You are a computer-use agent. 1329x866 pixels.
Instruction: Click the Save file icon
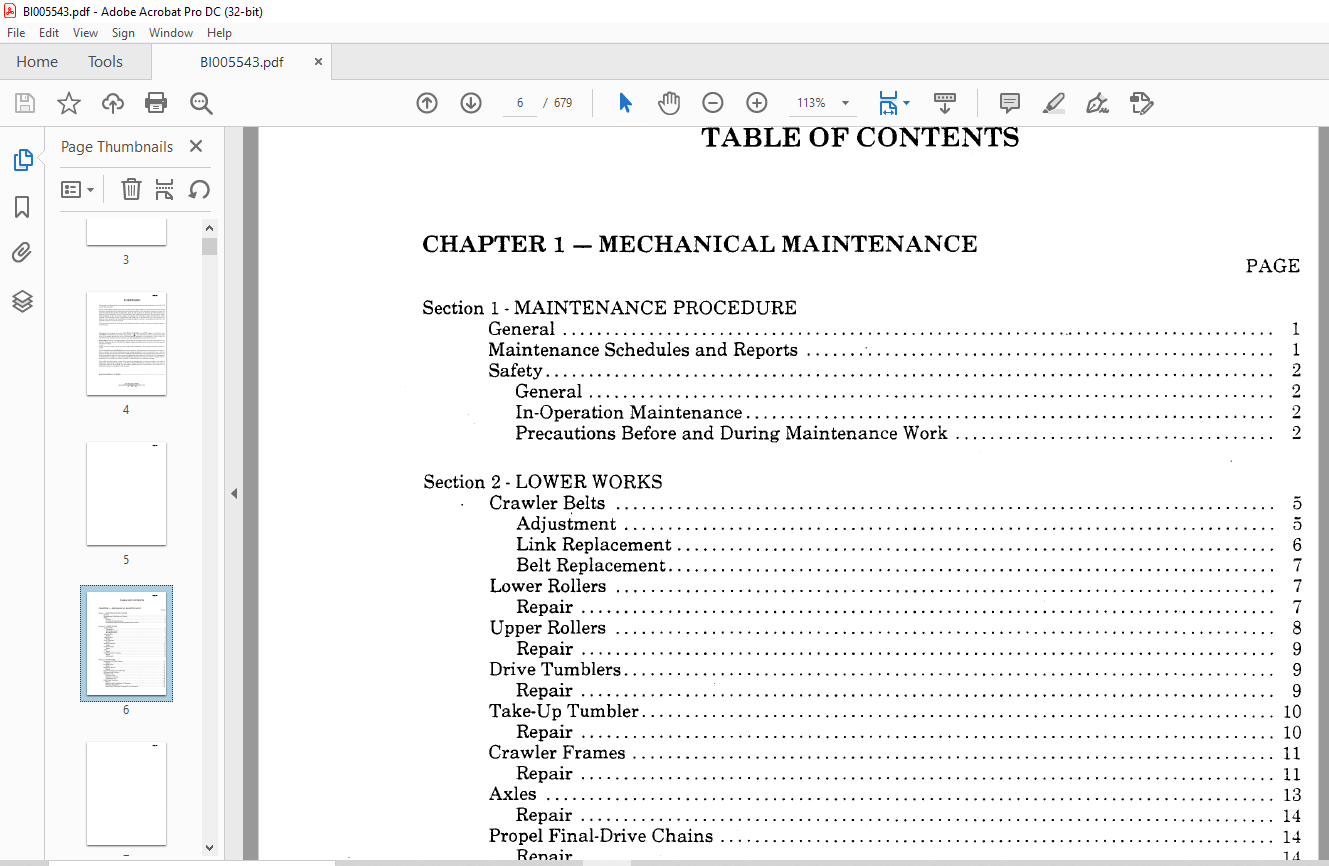click(25, 103)
